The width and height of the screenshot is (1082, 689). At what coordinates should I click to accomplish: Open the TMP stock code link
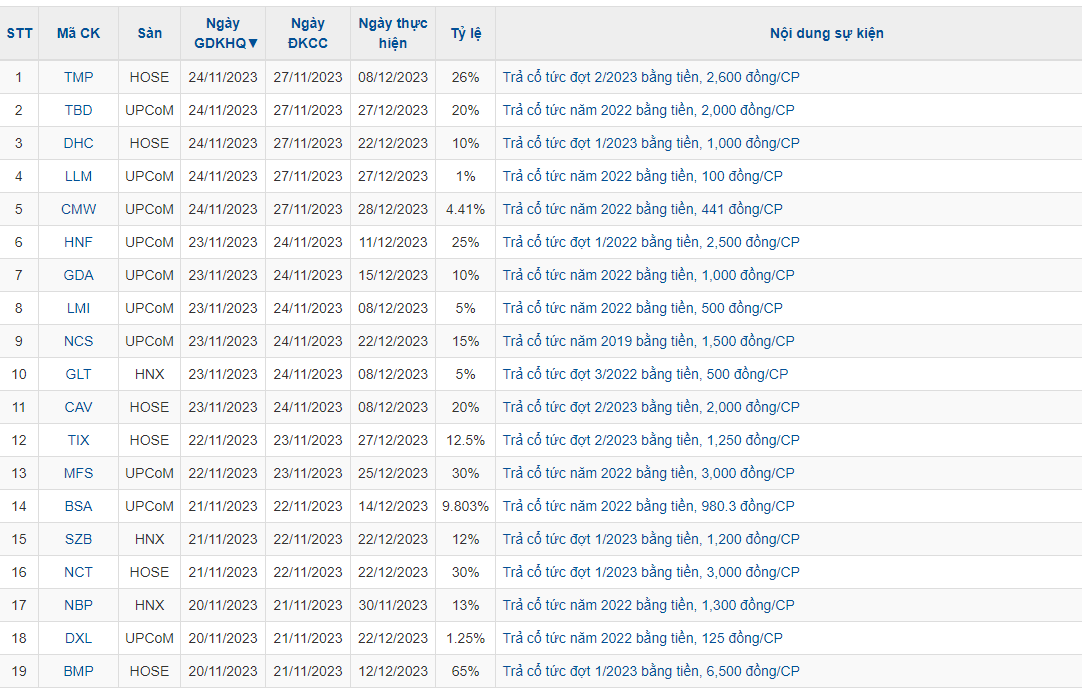[78, 77]
